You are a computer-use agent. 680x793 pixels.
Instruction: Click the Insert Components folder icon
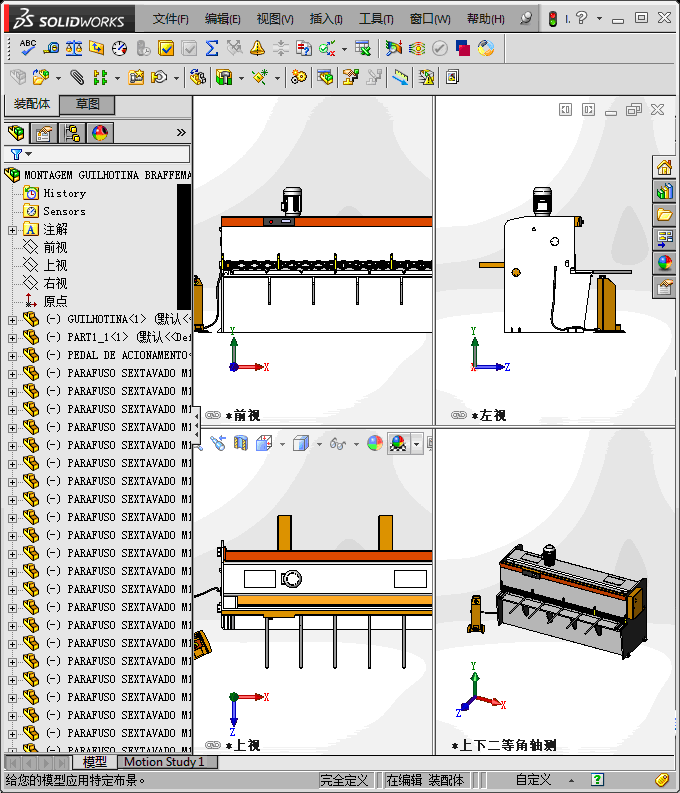(x=41, y=77)
